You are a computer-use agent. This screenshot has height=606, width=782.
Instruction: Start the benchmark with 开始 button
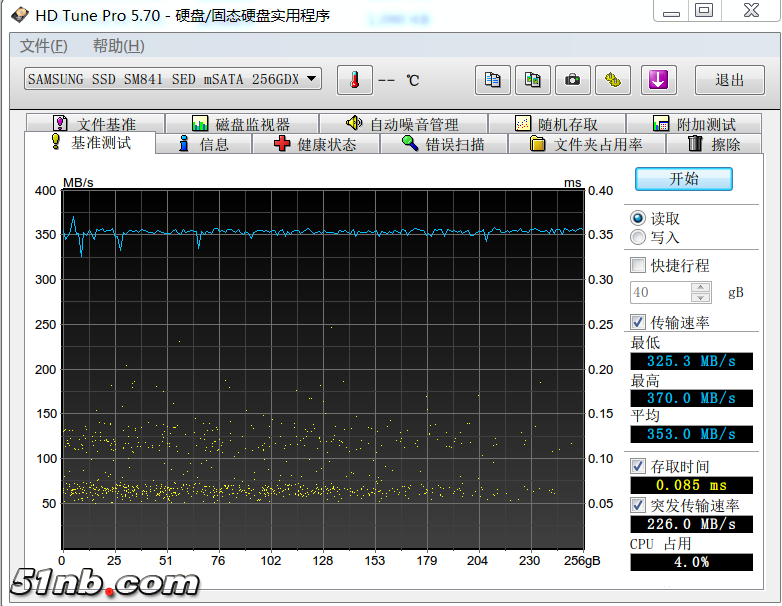coord(684,179)
